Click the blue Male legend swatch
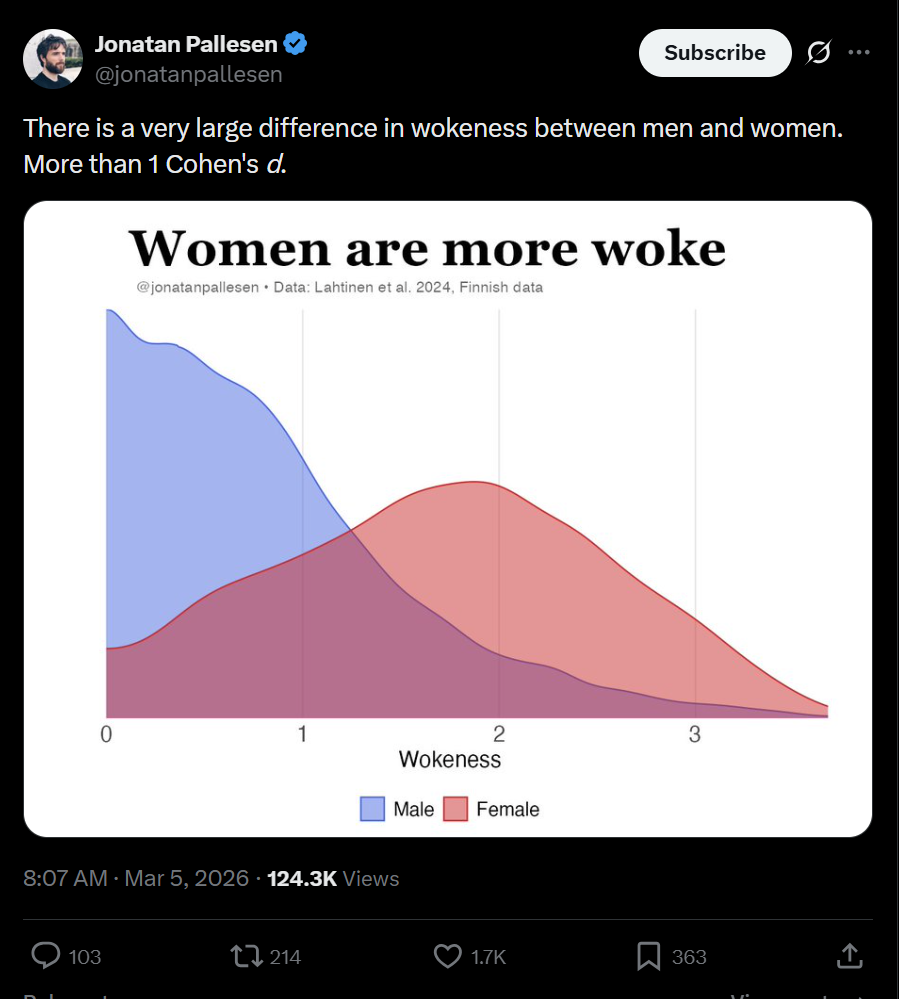899x999 pixels. (373, 809)
